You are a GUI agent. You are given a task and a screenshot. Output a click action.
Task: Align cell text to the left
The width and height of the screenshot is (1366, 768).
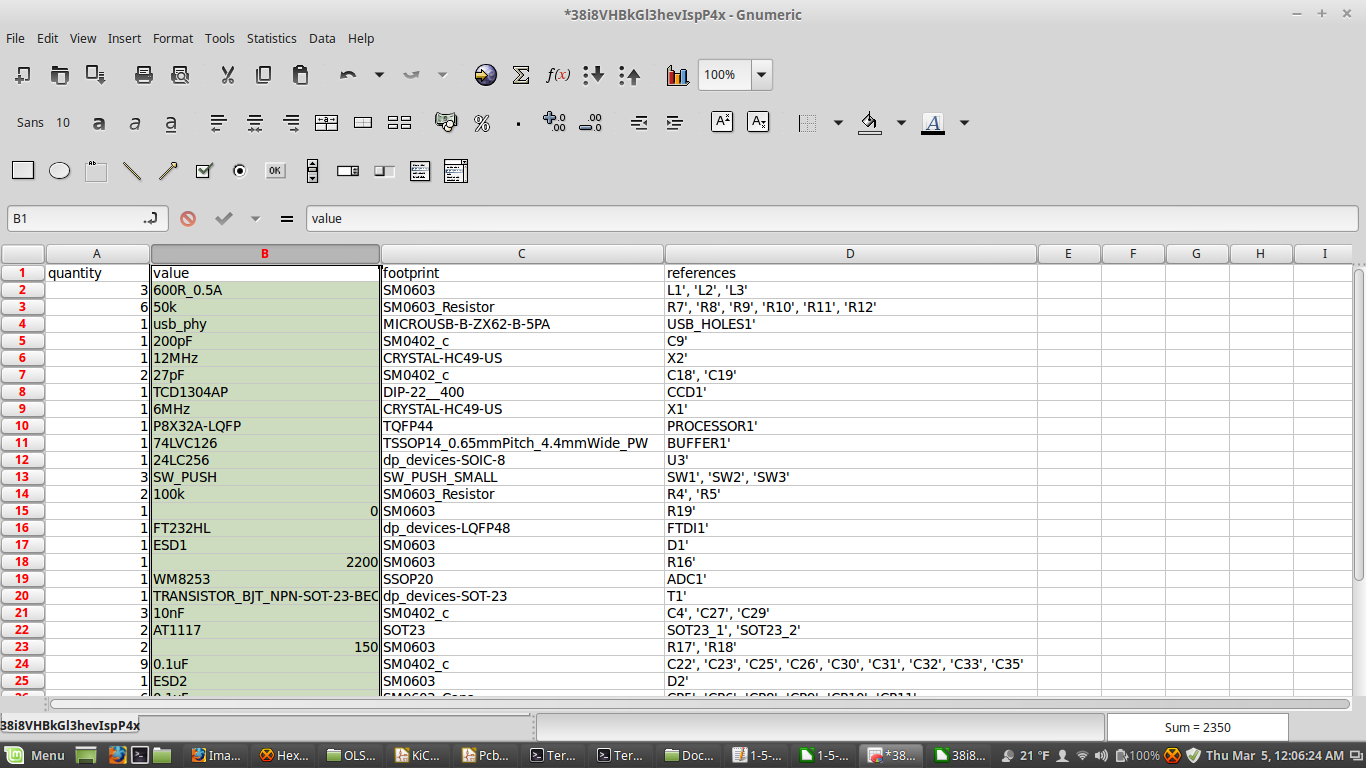click(219, 123)
